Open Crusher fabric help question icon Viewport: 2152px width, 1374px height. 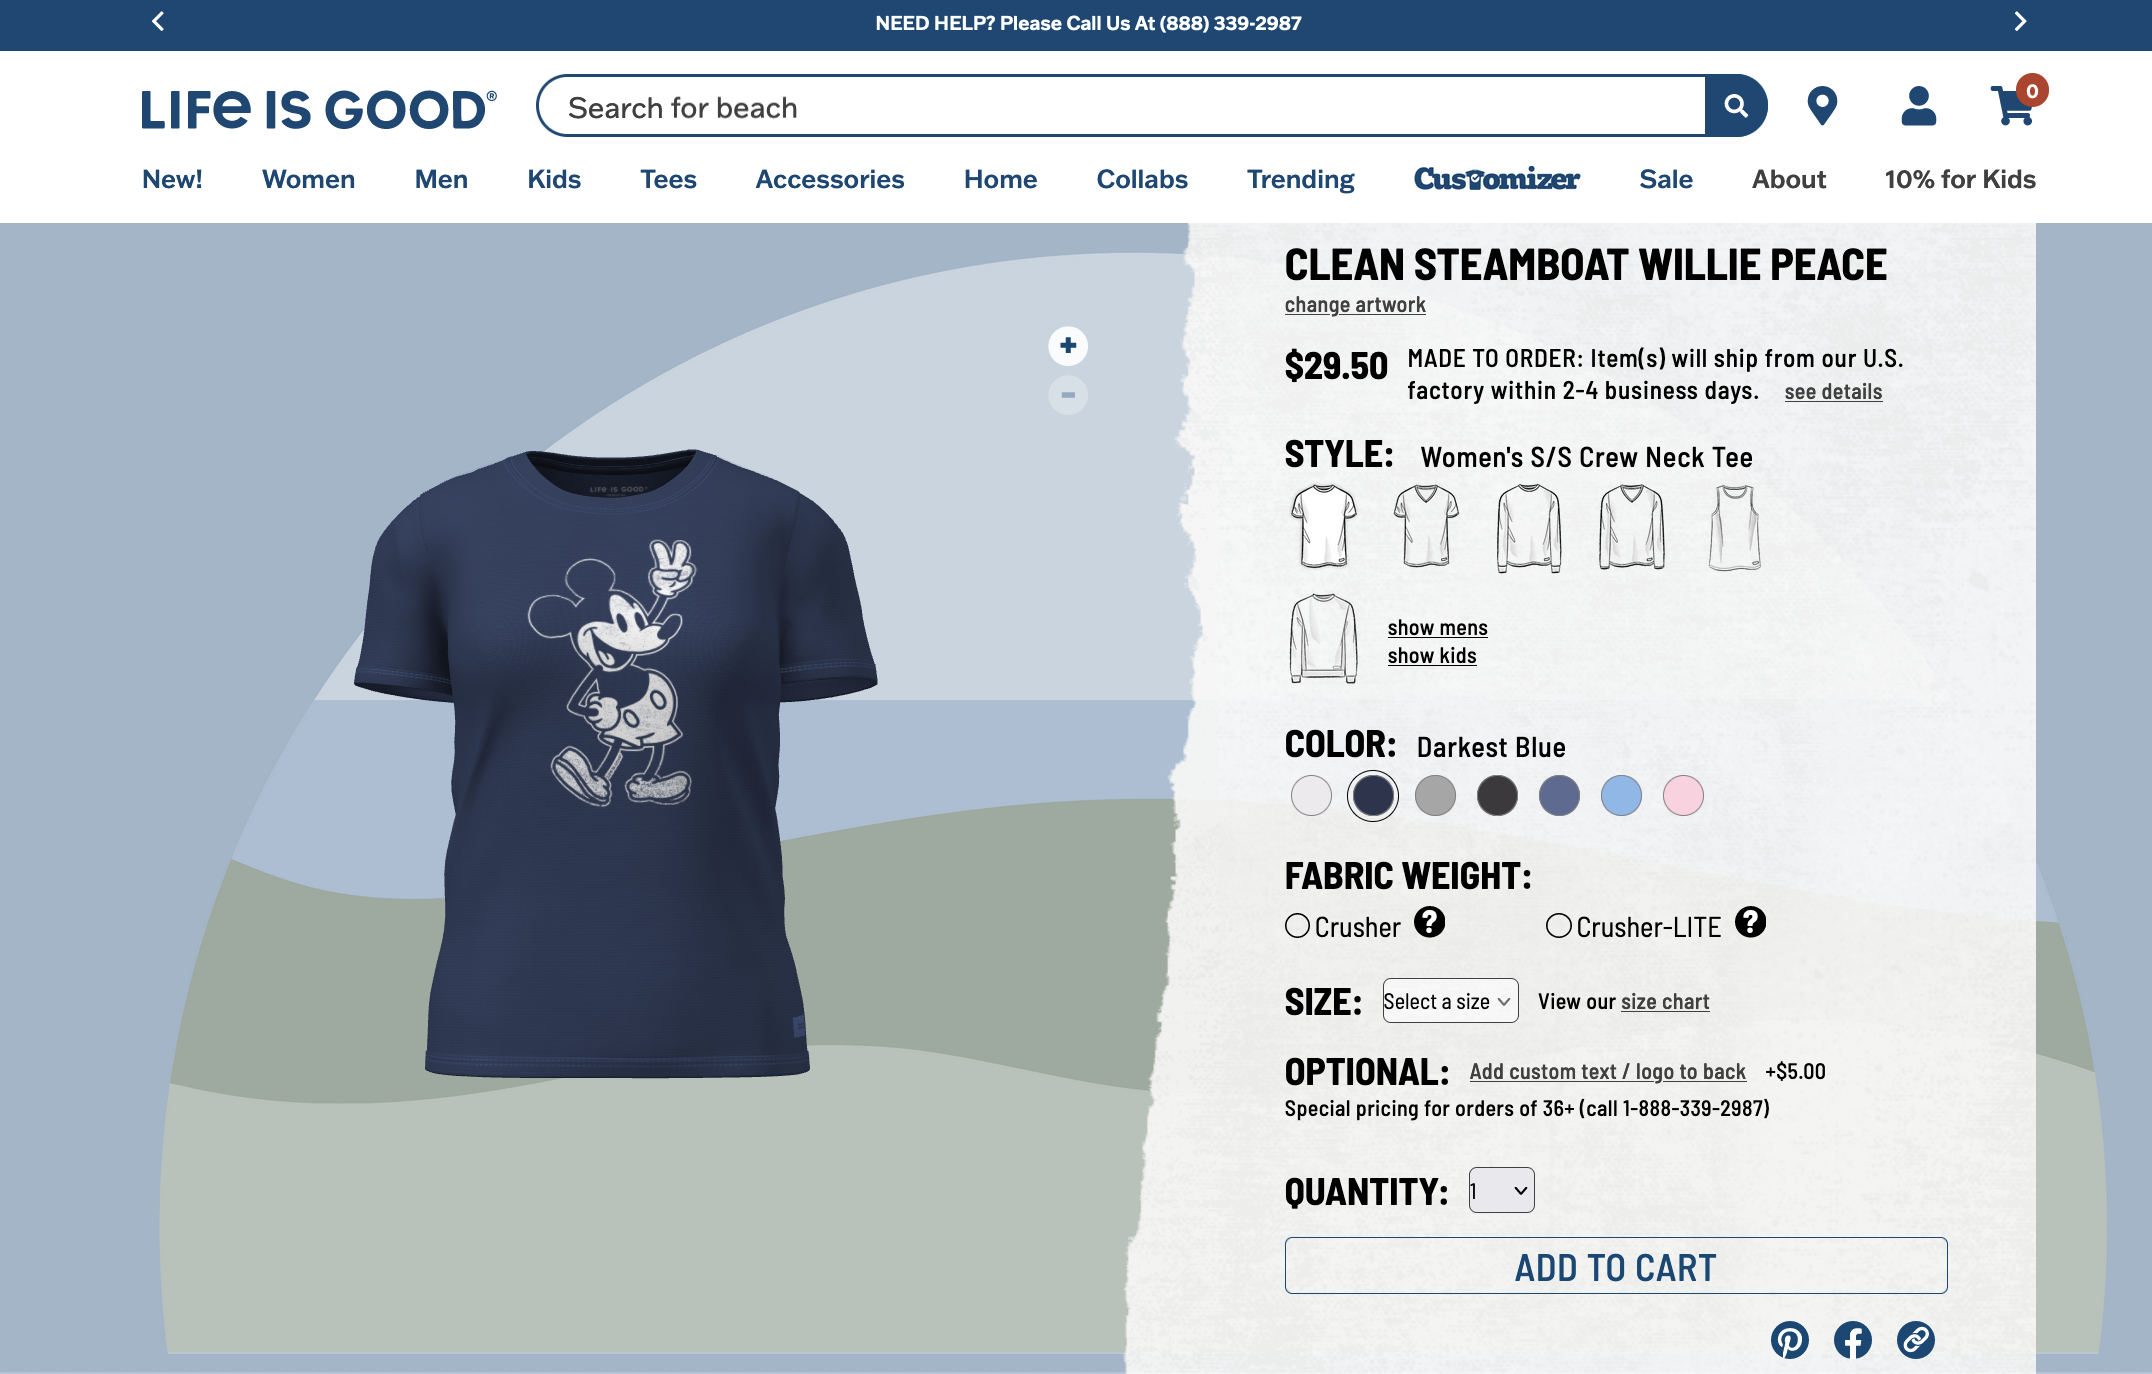[x=1430, y=922]
